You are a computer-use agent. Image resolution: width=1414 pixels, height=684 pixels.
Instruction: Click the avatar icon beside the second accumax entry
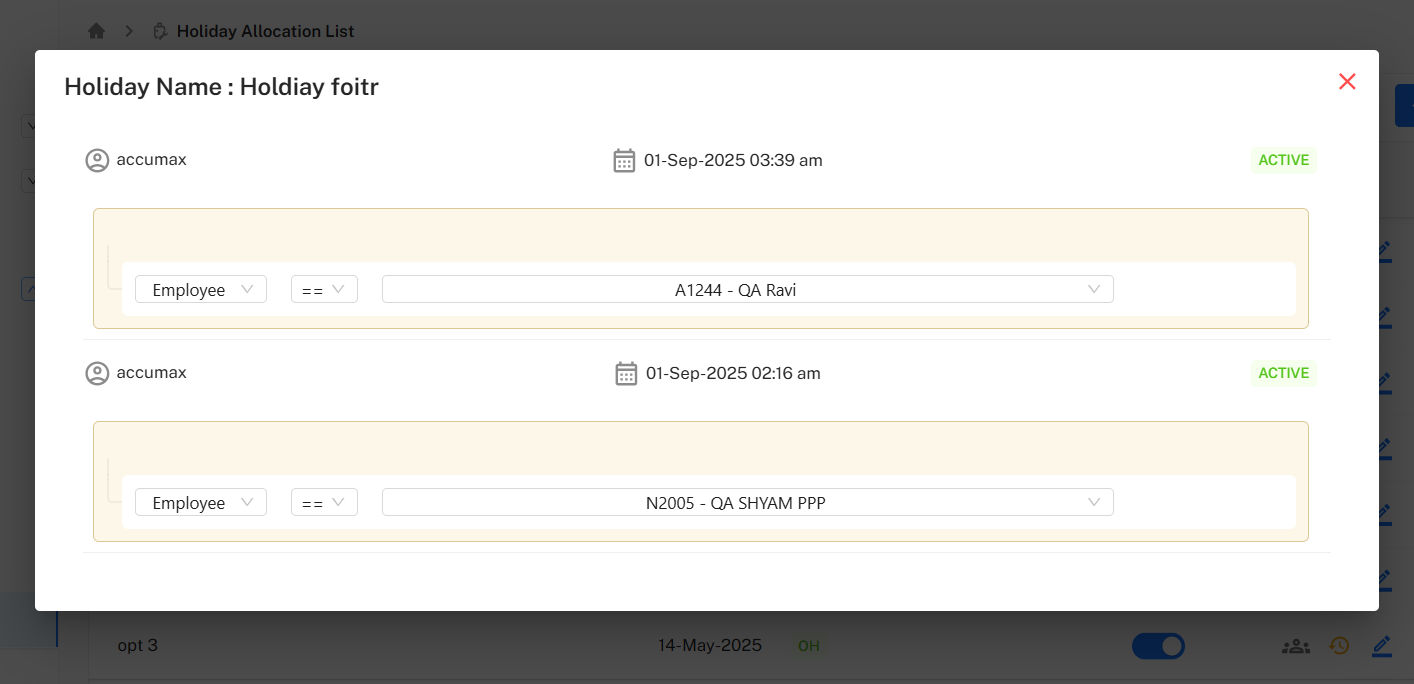click(97, 373)
